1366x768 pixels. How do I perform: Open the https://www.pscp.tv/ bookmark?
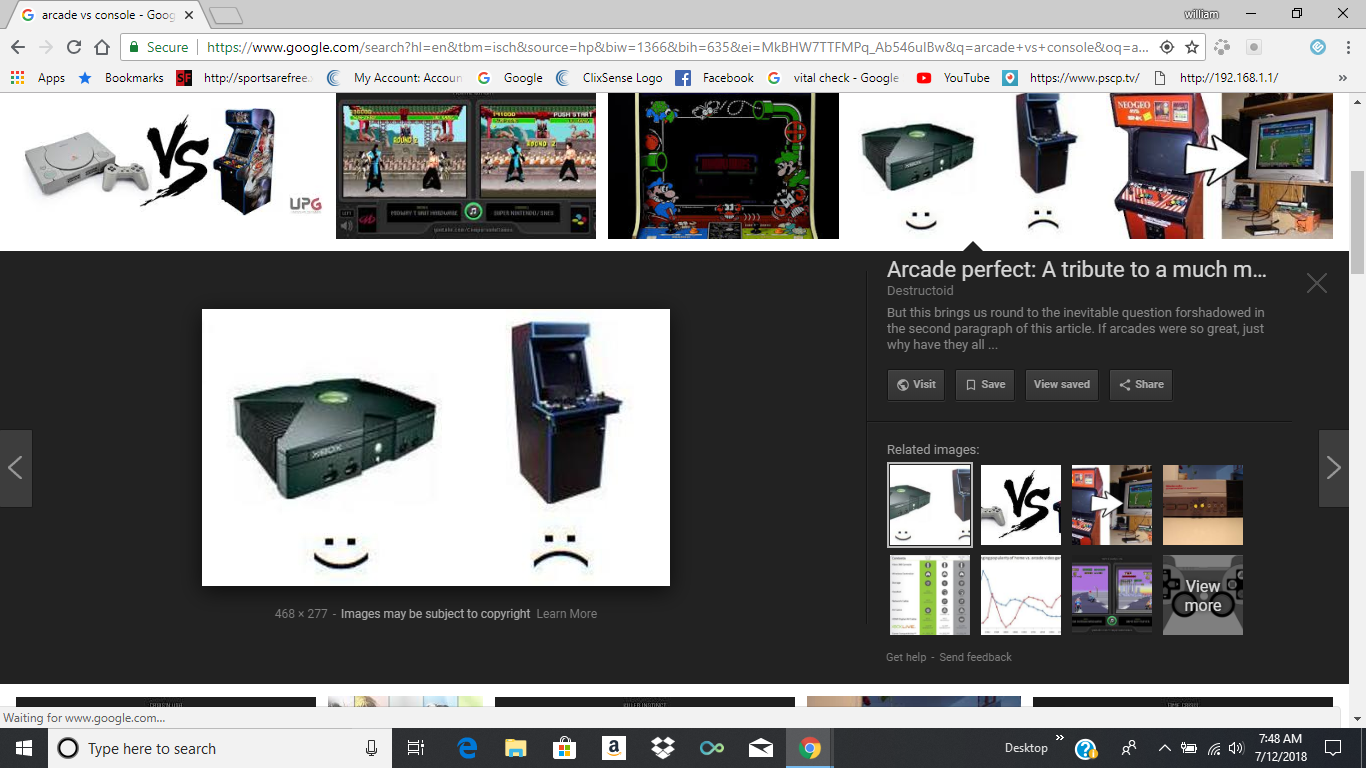point(1071,77)
